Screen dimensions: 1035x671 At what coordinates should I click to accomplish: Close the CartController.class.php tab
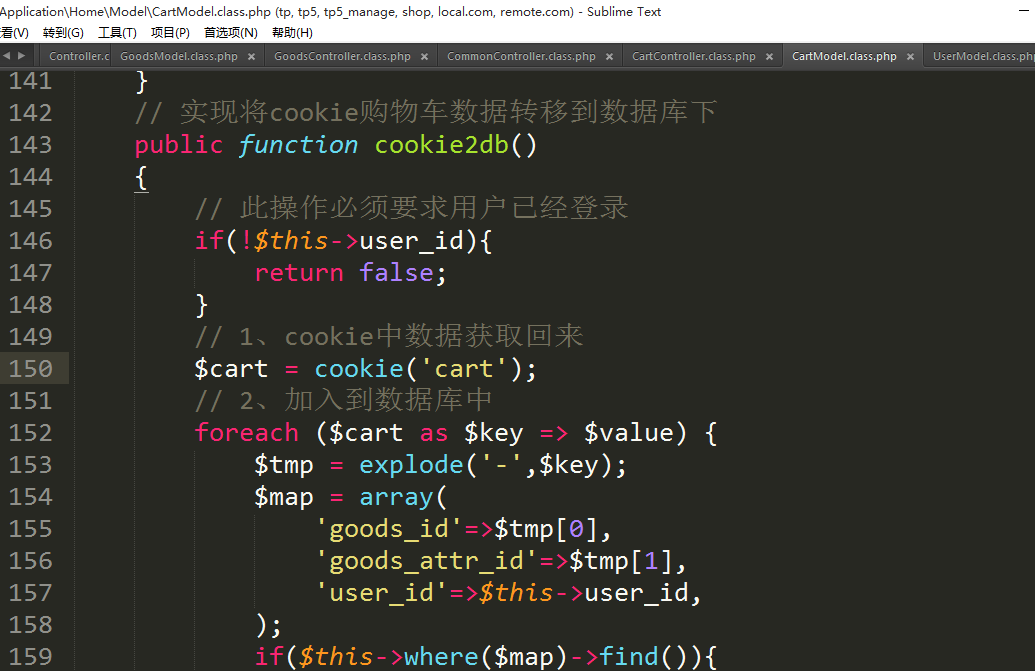[770, 57]
